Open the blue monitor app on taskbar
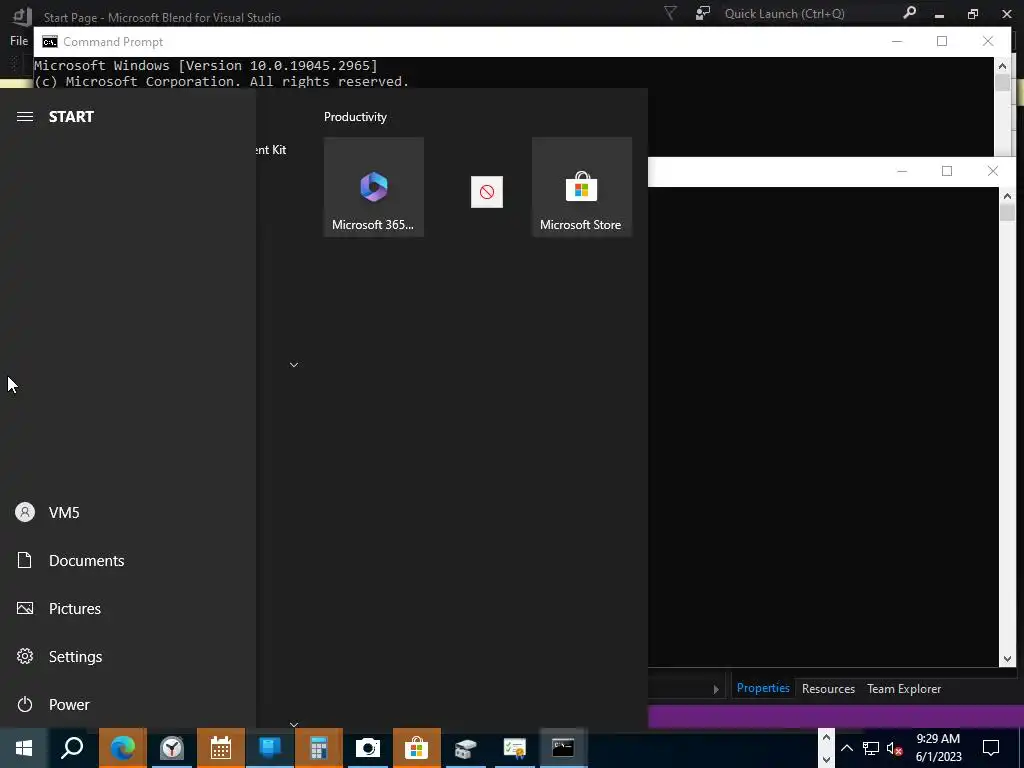1024x768 pixels. 270,748
